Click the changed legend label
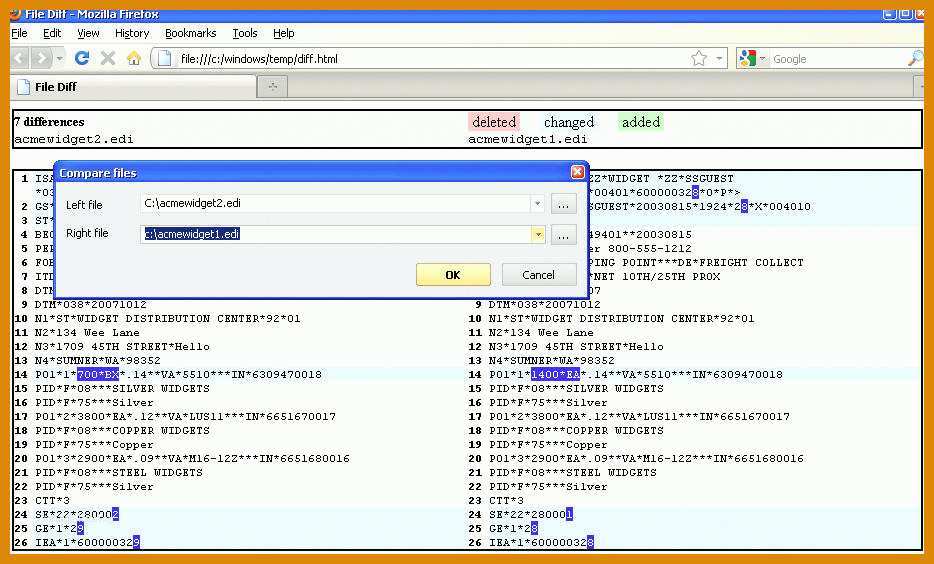The height and width of the screenshot is (564, 934). point(568,122)
